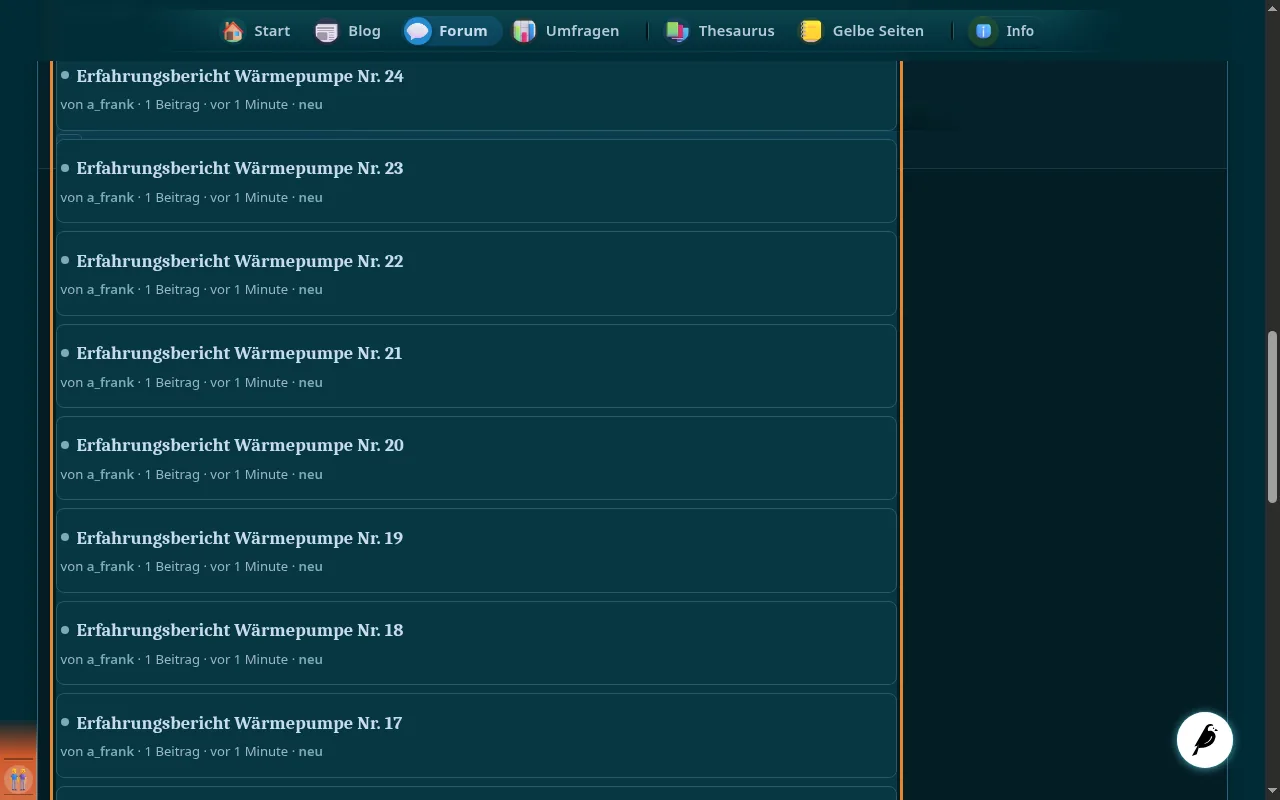
Task: Click the Thesaurus books icon
Action: tap(677, 31)
